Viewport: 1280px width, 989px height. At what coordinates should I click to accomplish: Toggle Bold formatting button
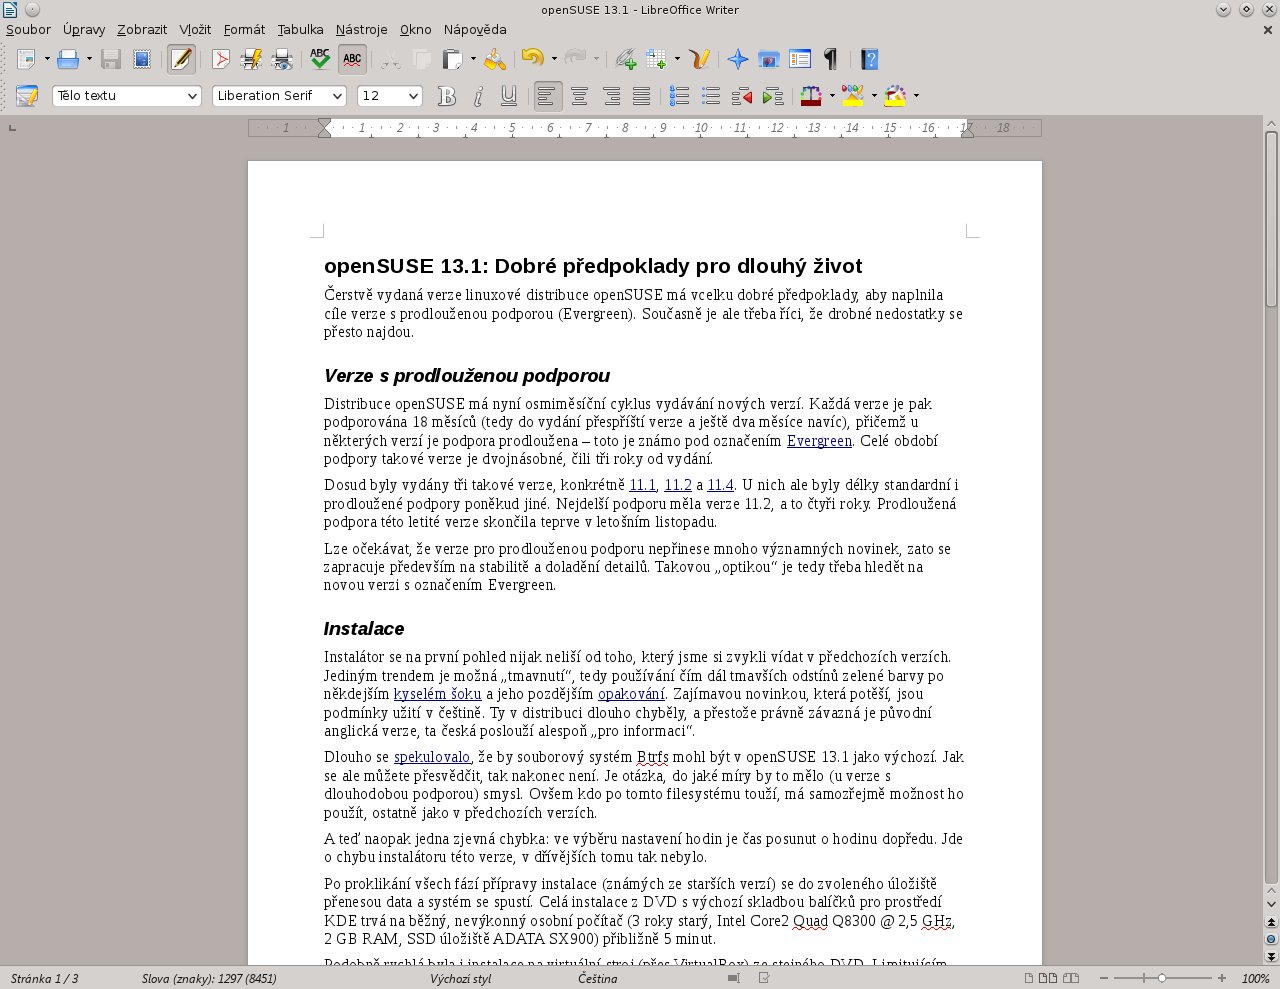(447, 96)
